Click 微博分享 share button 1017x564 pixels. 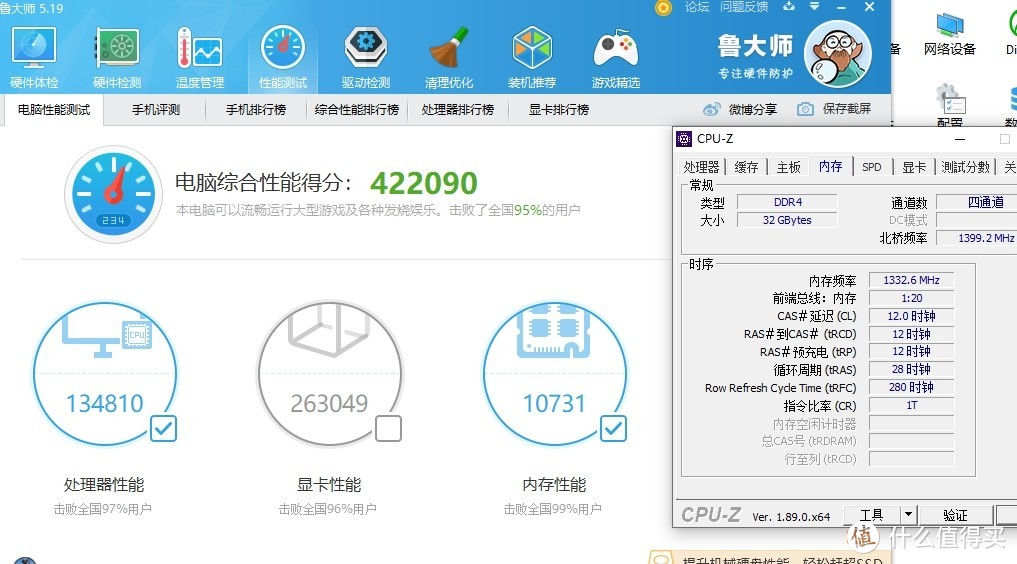pyautogui.click(x=740, y=109)
